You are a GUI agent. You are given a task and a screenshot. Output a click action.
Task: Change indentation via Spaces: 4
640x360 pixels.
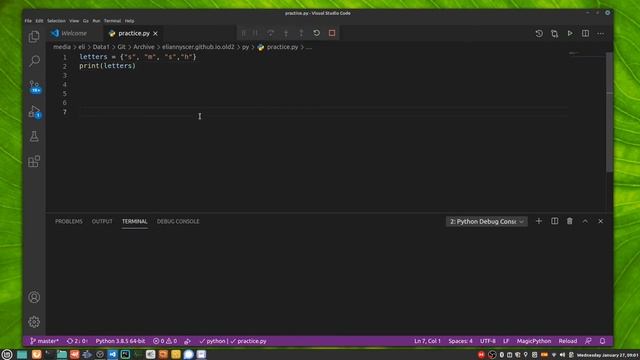[460, 341]
